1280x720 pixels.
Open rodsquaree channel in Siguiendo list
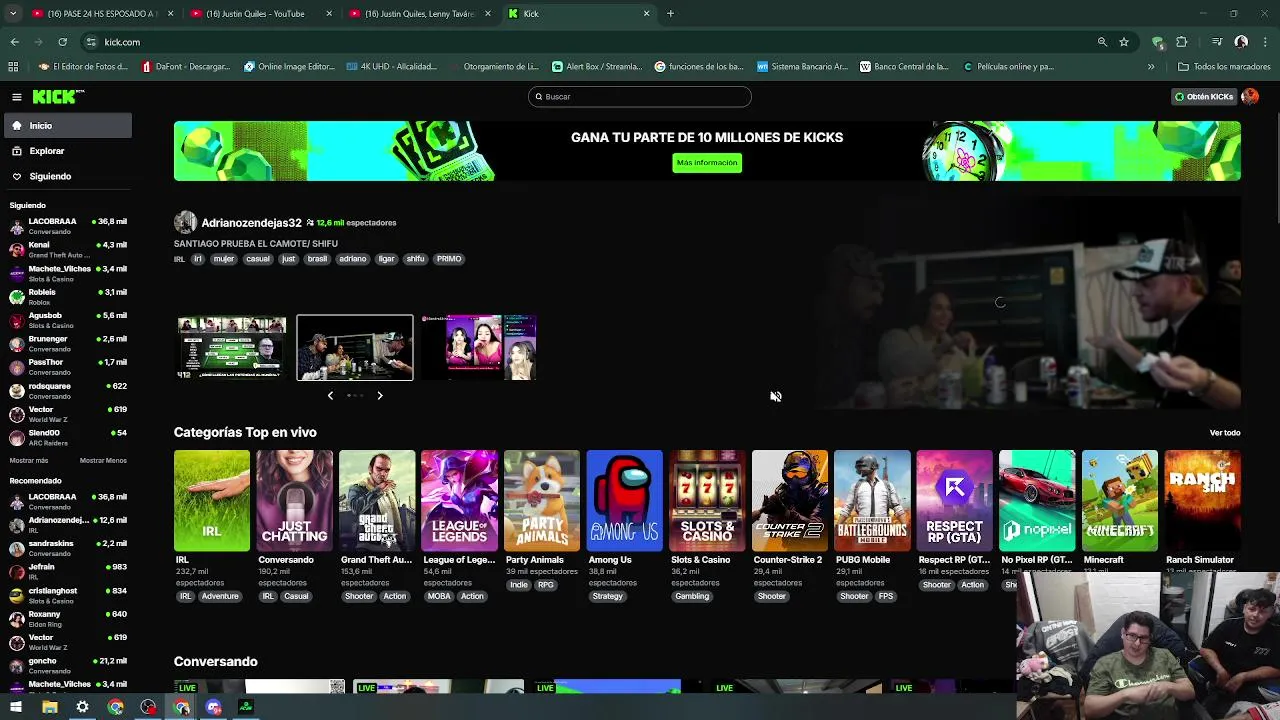pos(66,391)
